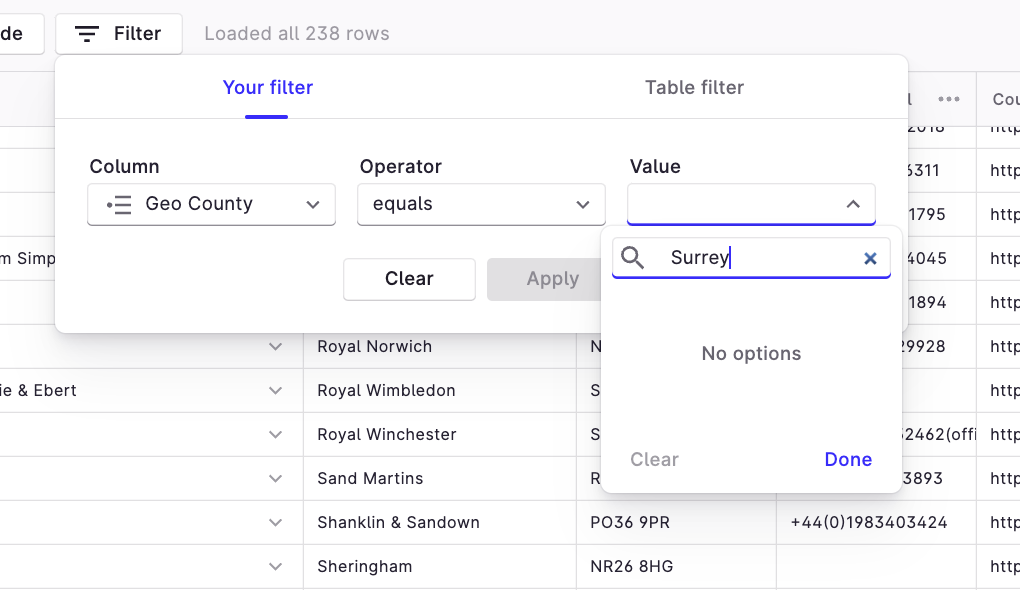Expand the Sheringham row

pos(275,566)
